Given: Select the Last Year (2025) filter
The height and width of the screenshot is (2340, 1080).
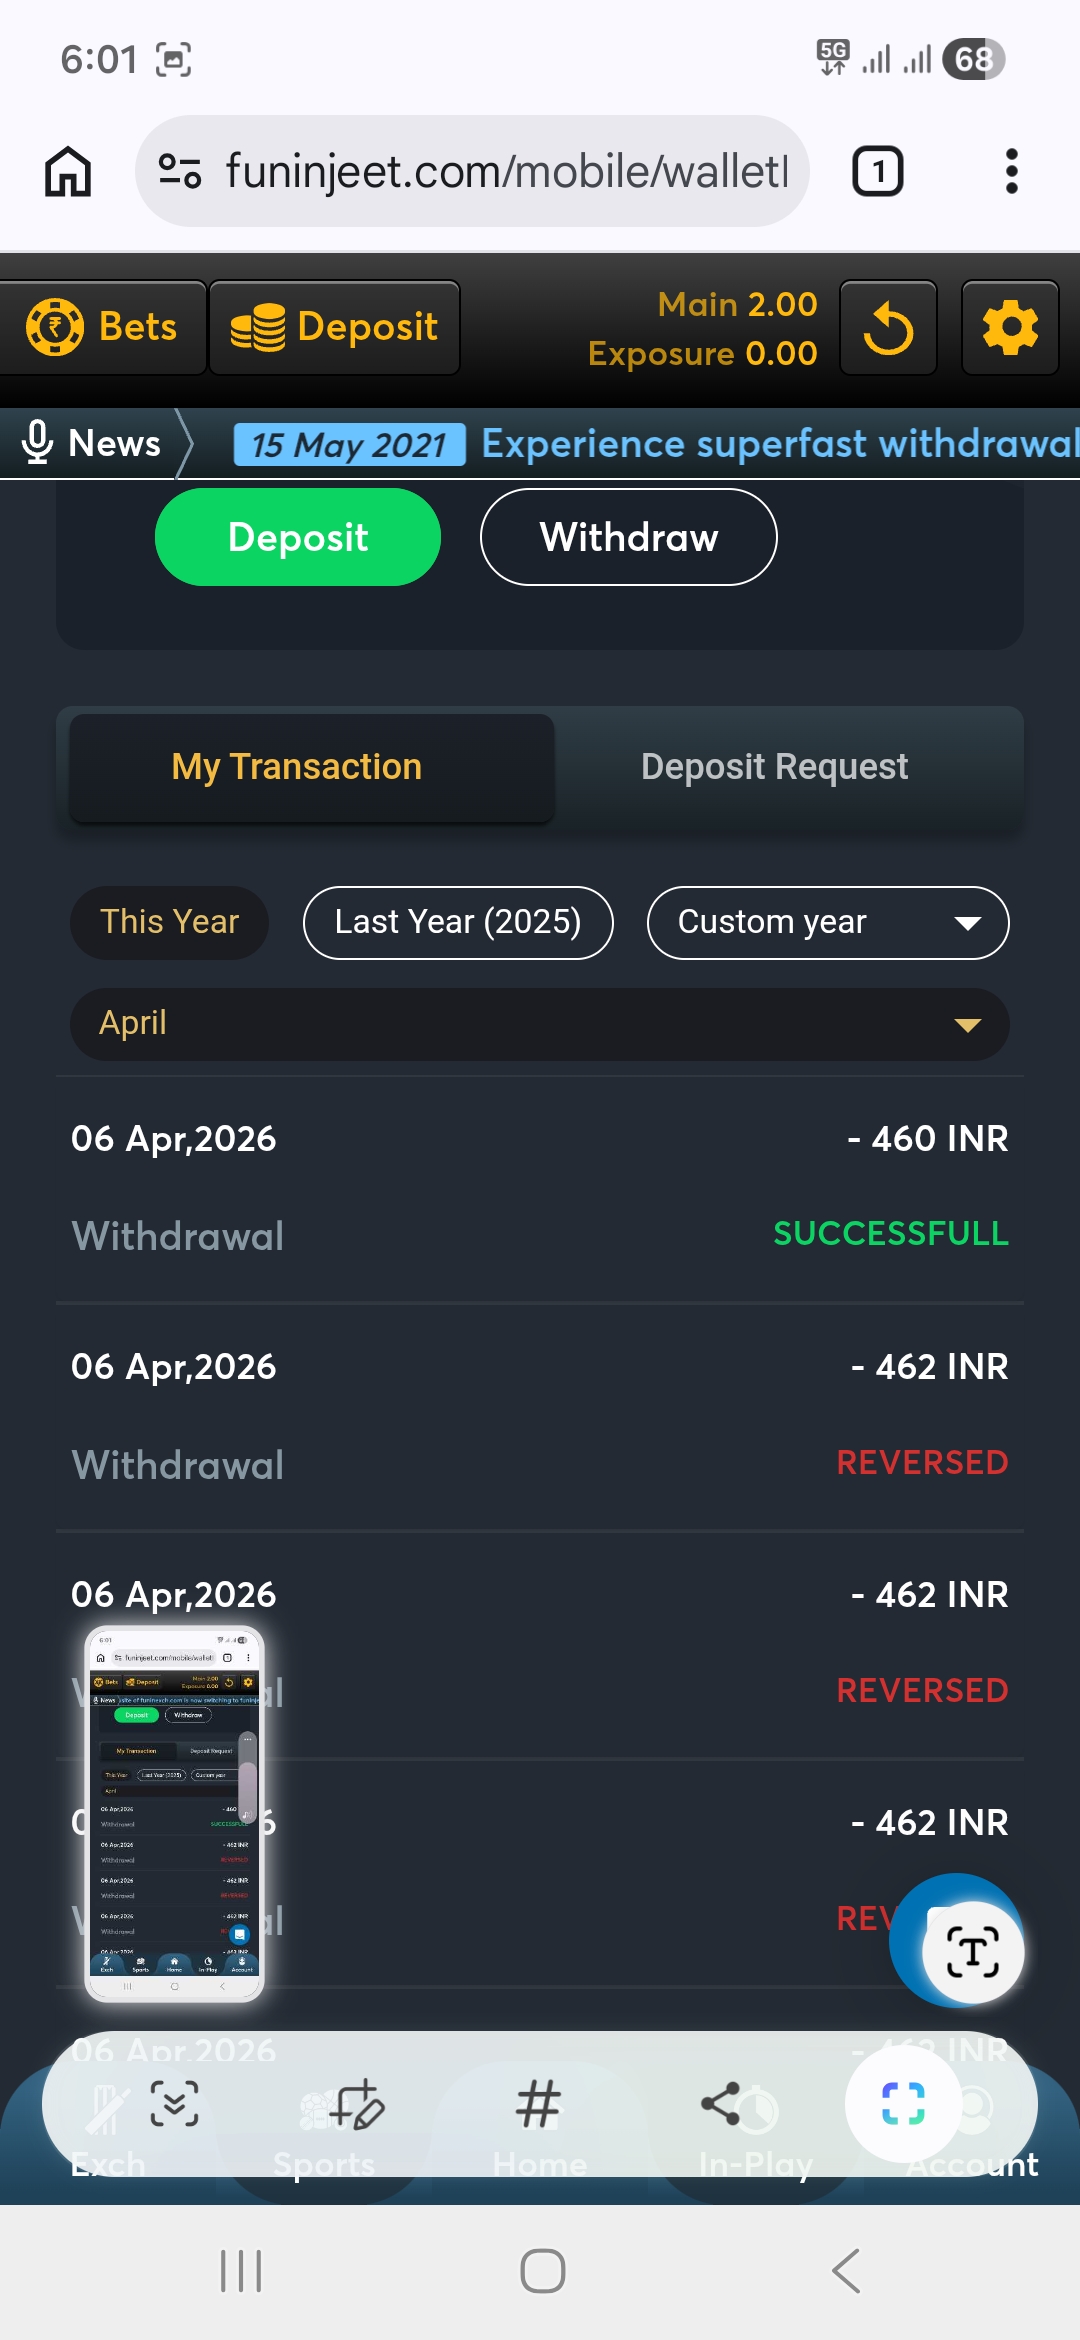Looking at the screenshot, I should click(x=458, y=922).
